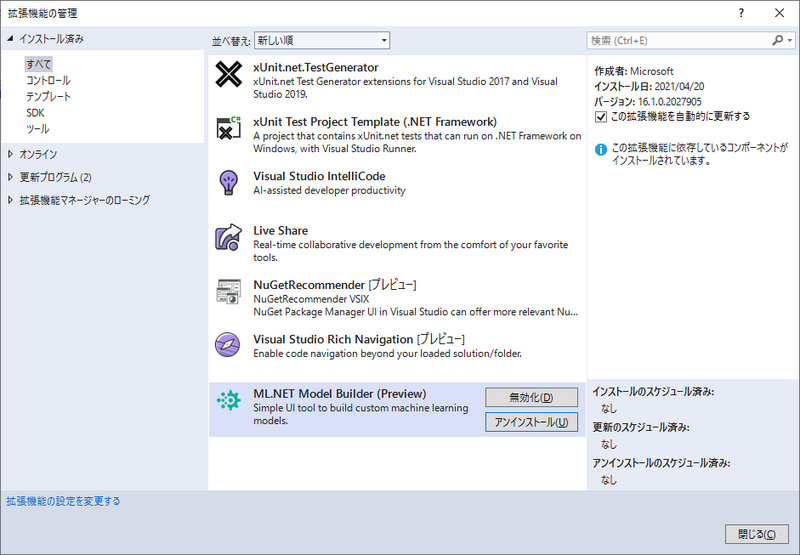
Task: Click the アンインストール(U) button
Action: pos(531,422)
